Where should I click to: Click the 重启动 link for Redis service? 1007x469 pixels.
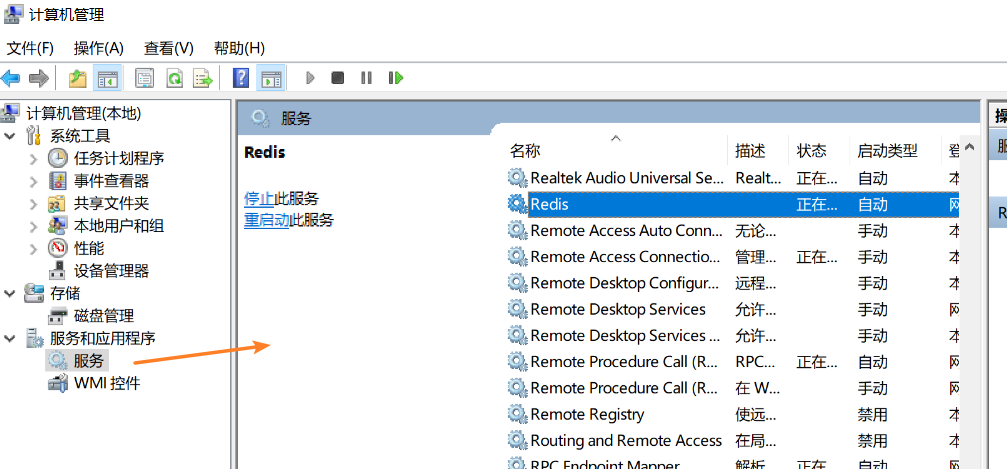pyautogui.click(x=267, y=220)
